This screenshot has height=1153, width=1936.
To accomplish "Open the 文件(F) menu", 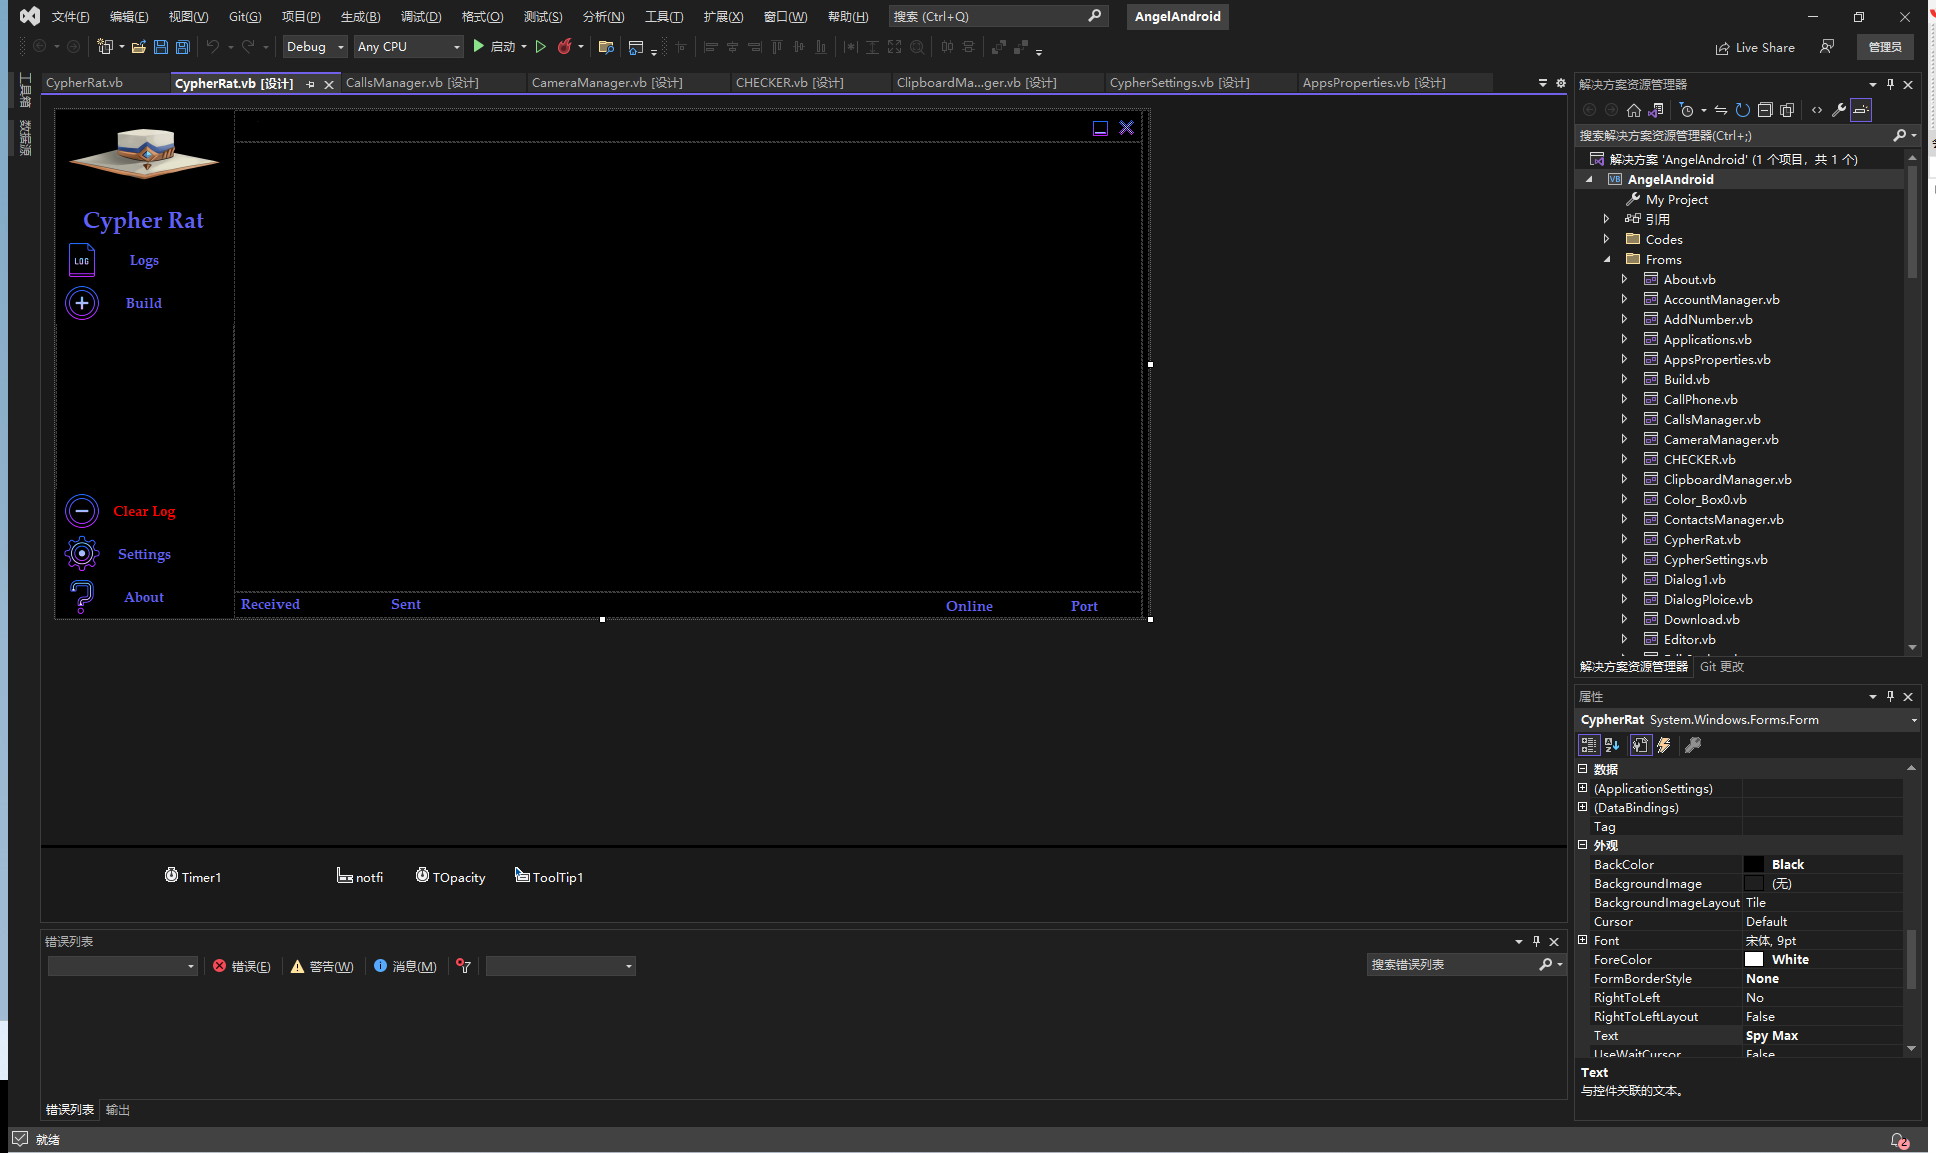I will (70, 16).
